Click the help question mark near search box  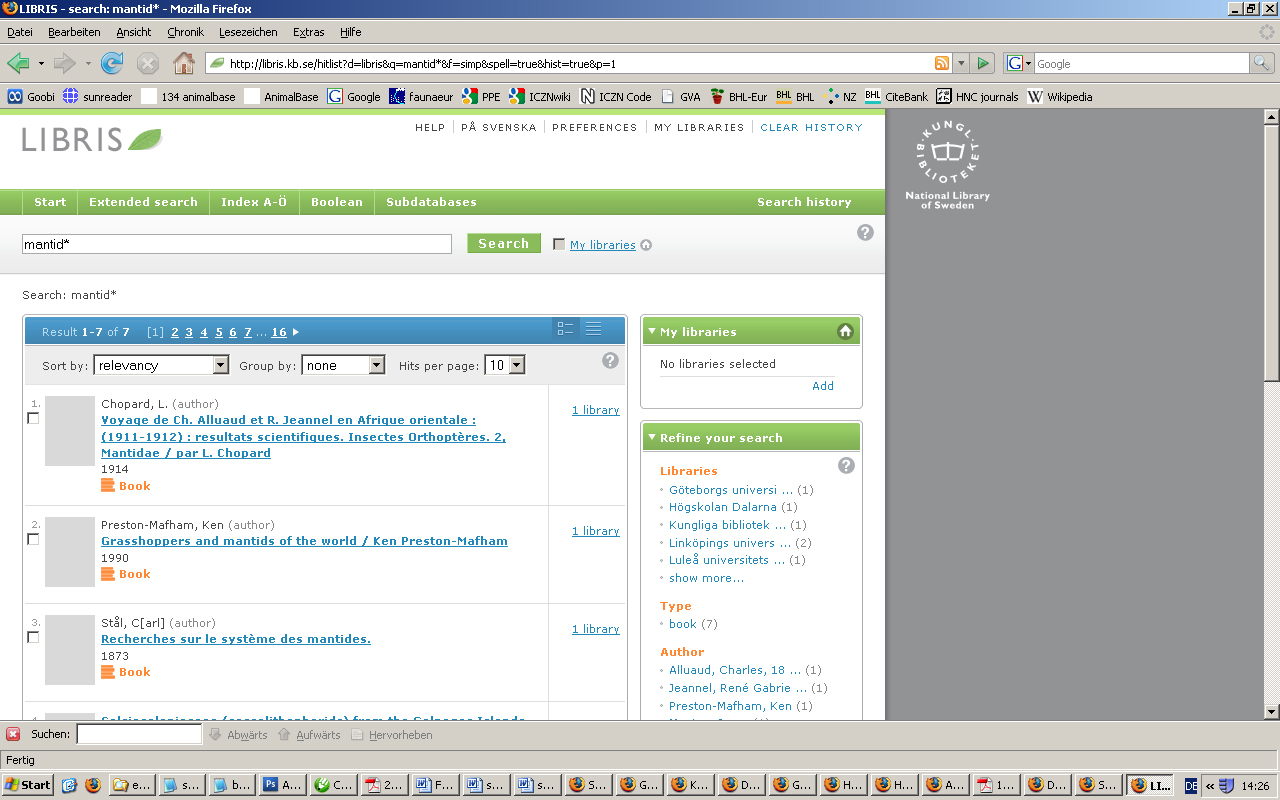pyautogui.click(x=865, y=232)
